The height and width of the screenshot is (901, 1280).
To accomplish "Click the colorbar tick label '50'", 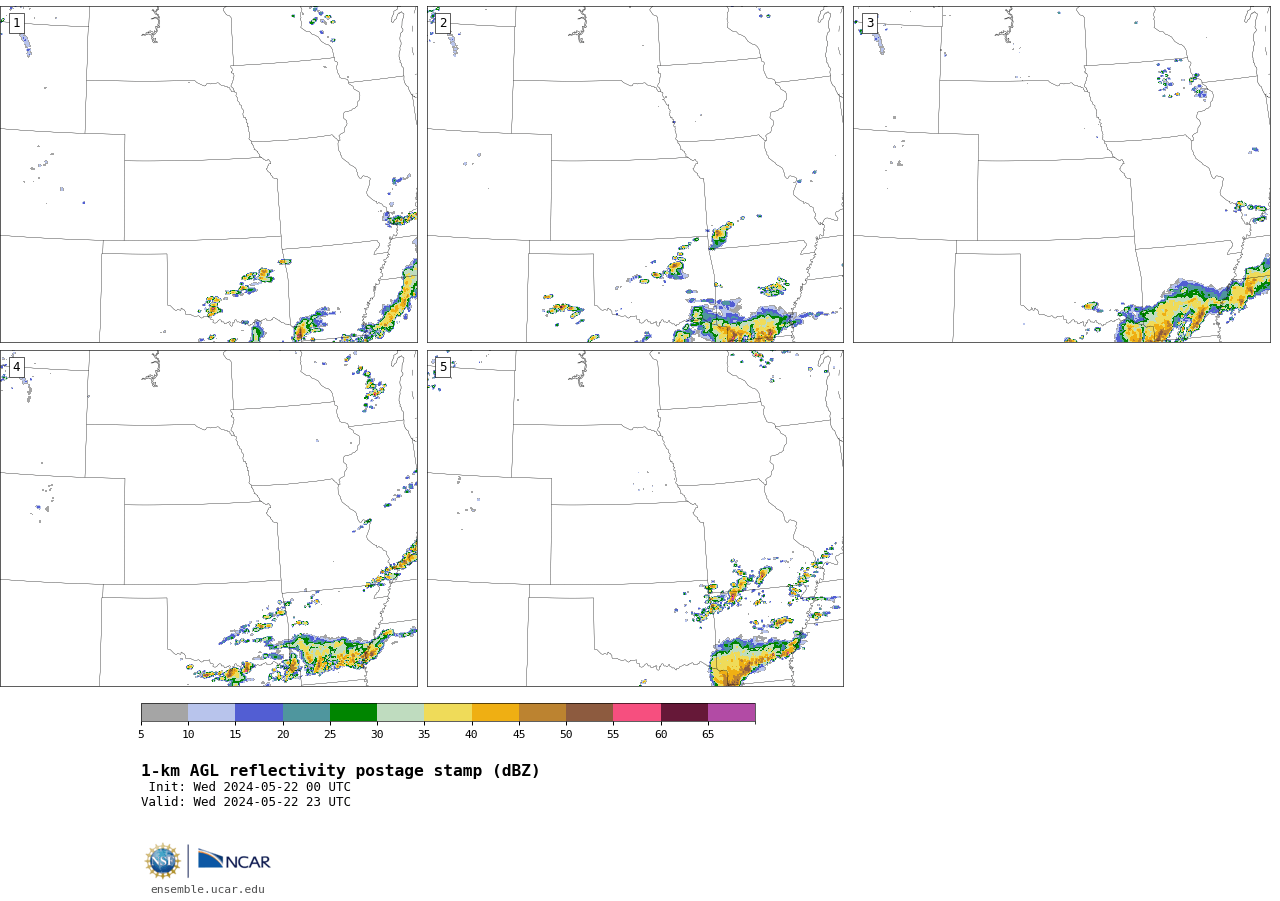I will [566, 734].
